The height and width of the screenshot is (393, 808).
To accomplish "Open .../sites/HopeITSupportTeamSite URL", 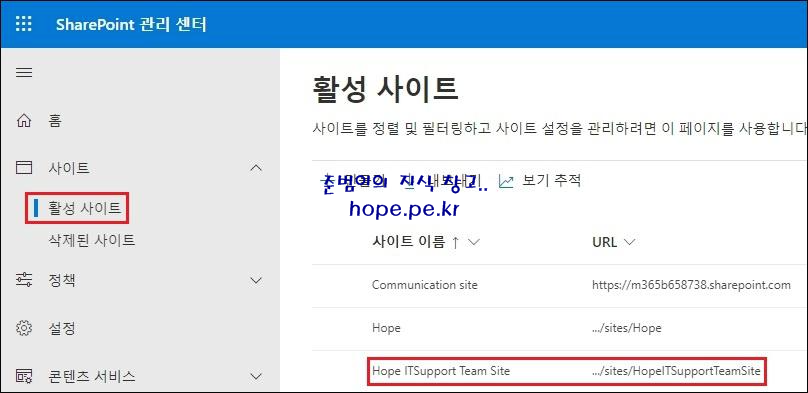I will point(677,371).
